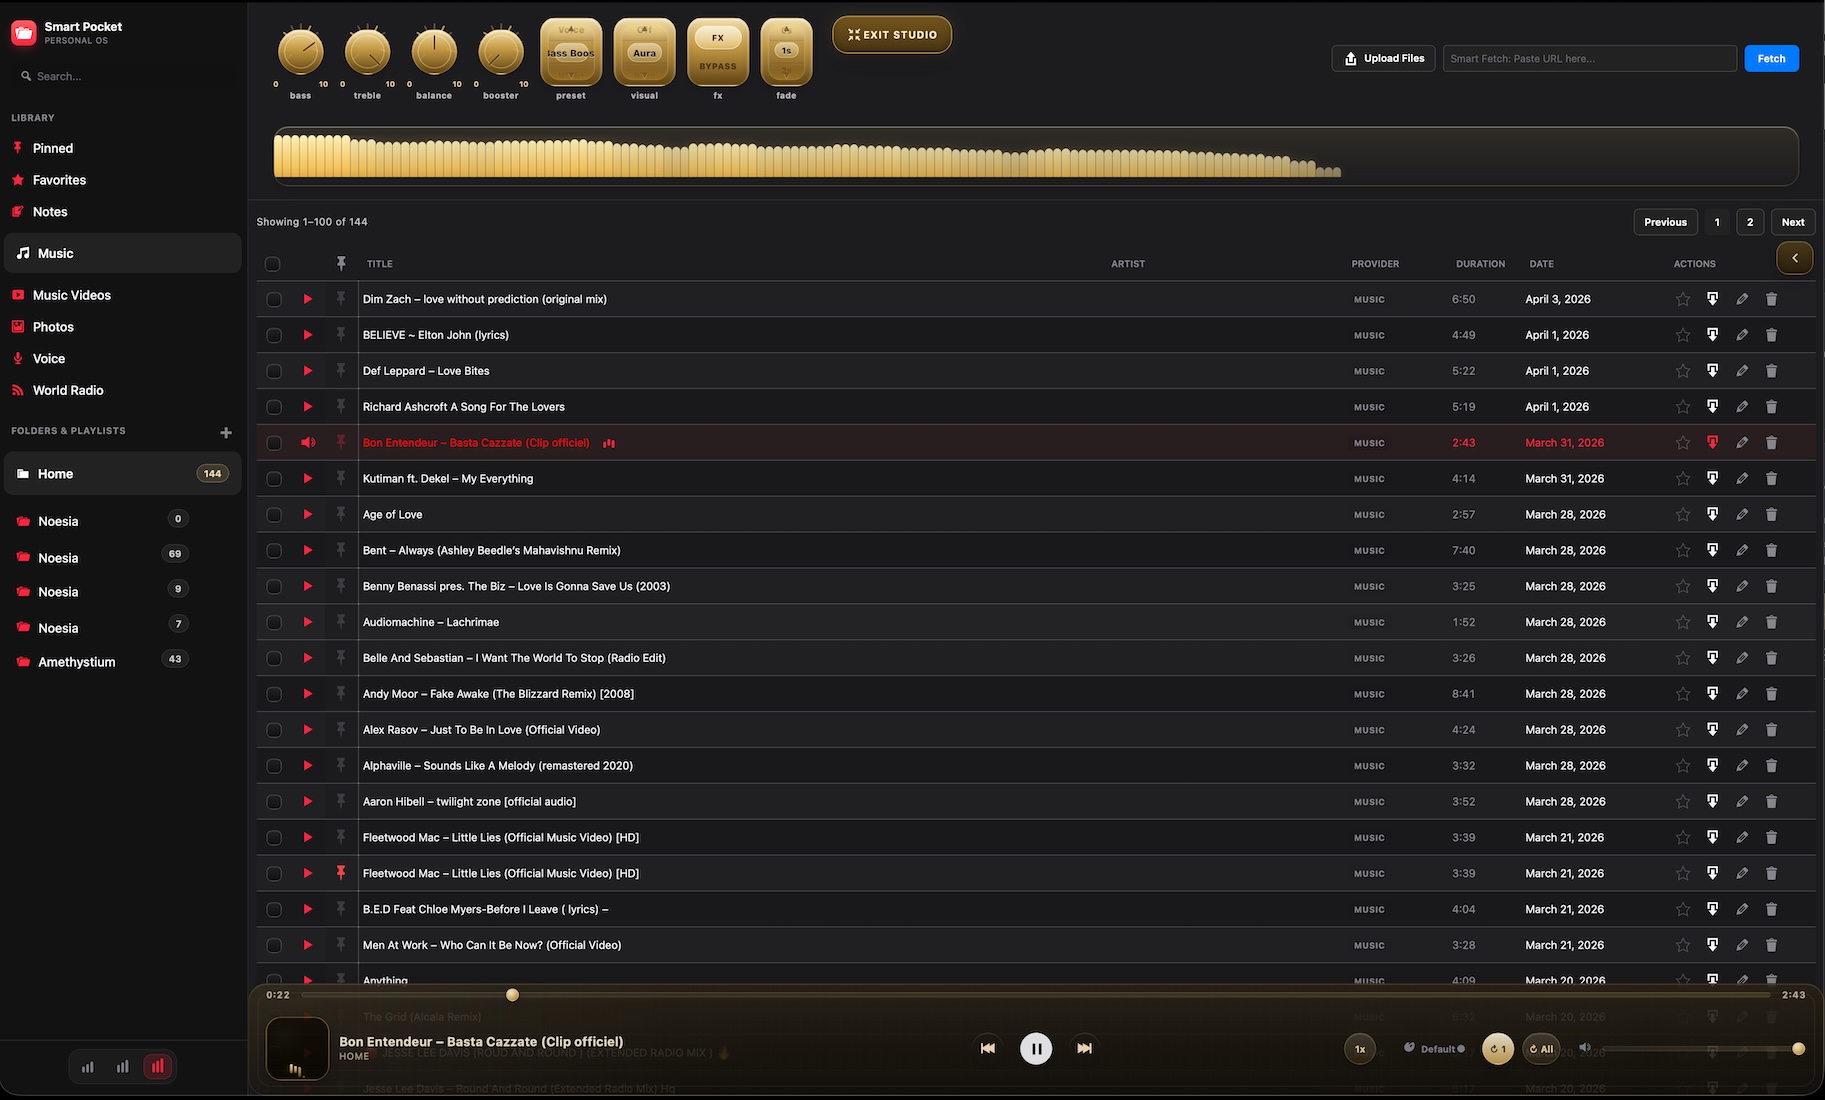Screen dimensions: 1825x1100
Task: Change the visual selector showing Aura
Action: click(x=645, y=52)
